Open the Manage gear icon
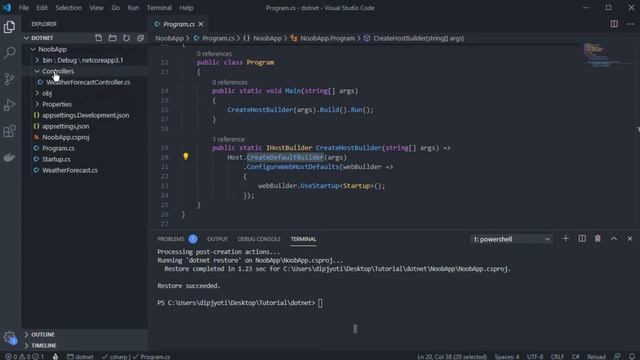Viewport: 640px width, 360px height. pos(9,337)
